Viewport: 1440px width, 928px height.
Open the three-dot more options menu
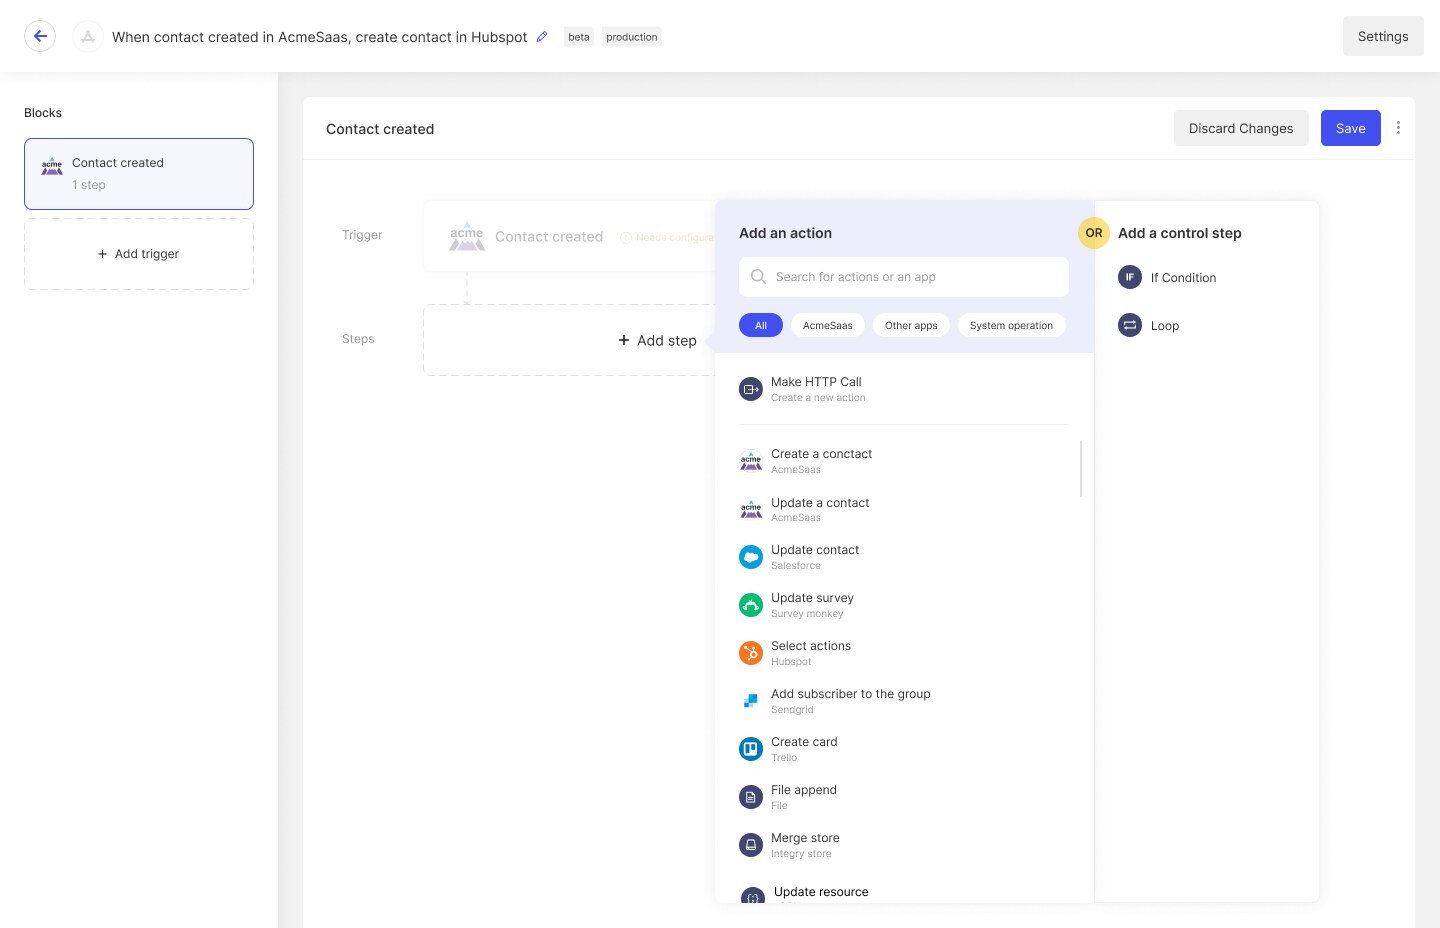click(x=1398, y=128)
